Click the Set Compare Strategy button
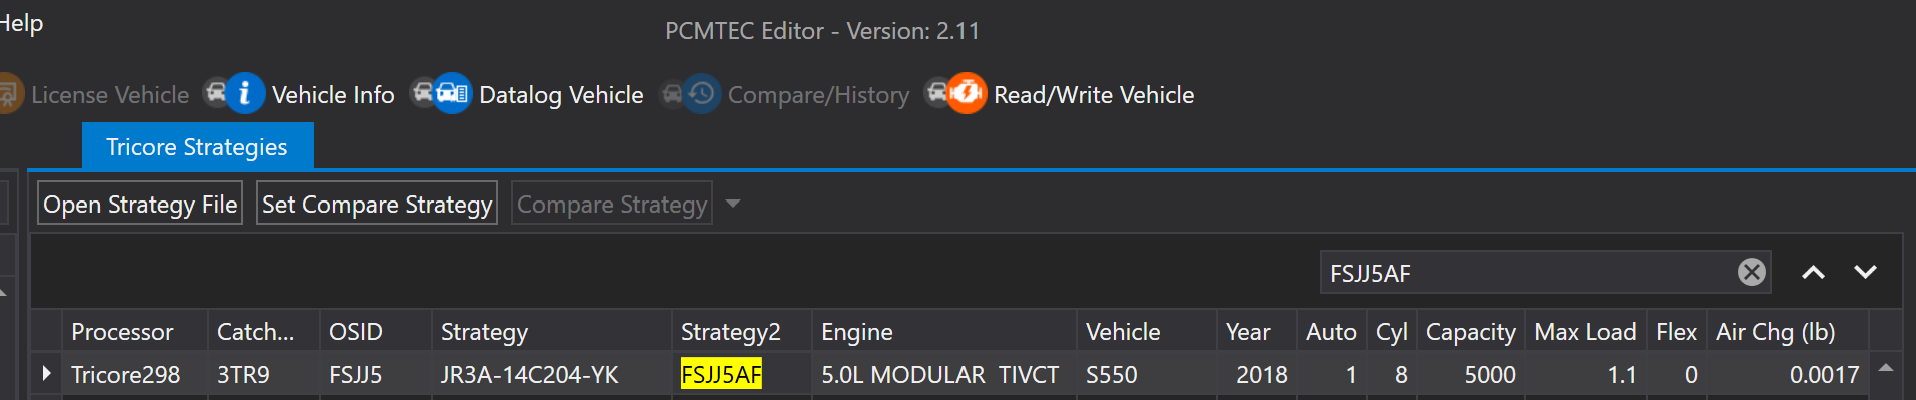The width and height of the screenshot is (1916, 400). [x=377, y=204]
